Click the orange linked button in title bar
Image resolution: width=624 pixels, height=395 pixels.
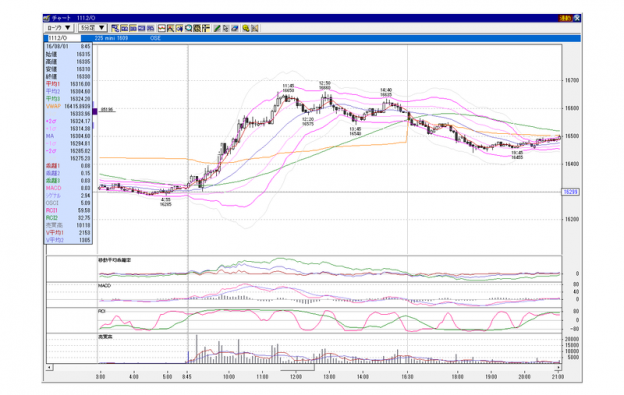(x=565, y=18)
